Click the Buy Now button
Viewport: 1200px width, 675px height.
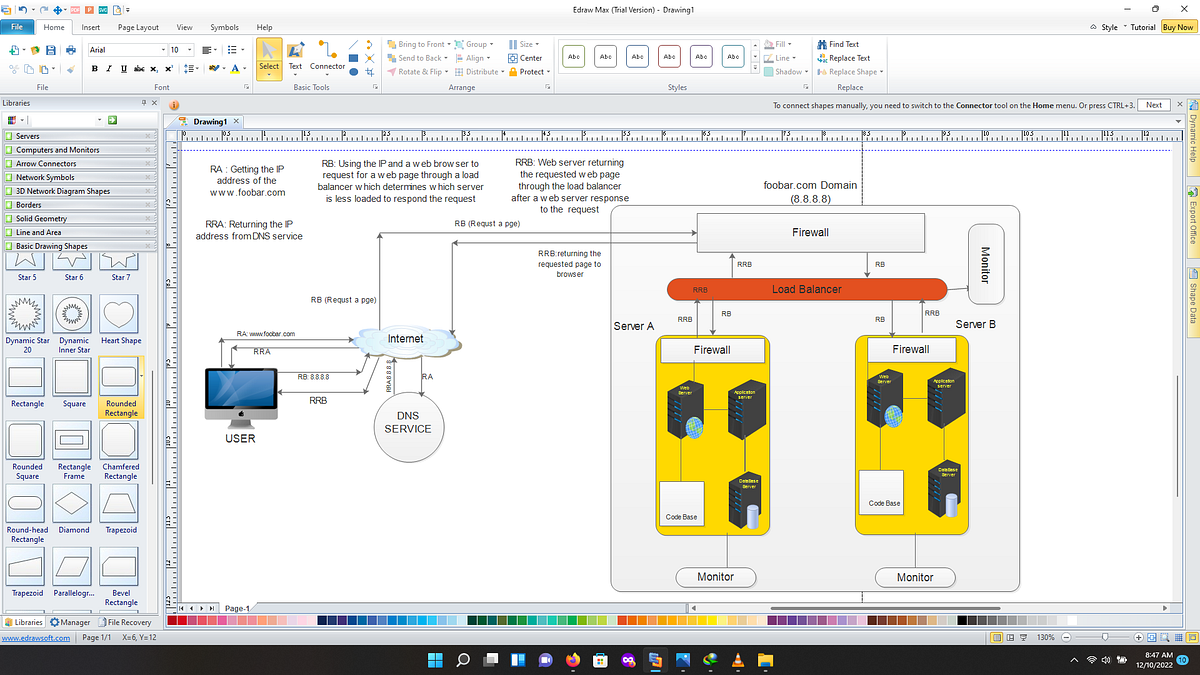tap(1177, 27)
